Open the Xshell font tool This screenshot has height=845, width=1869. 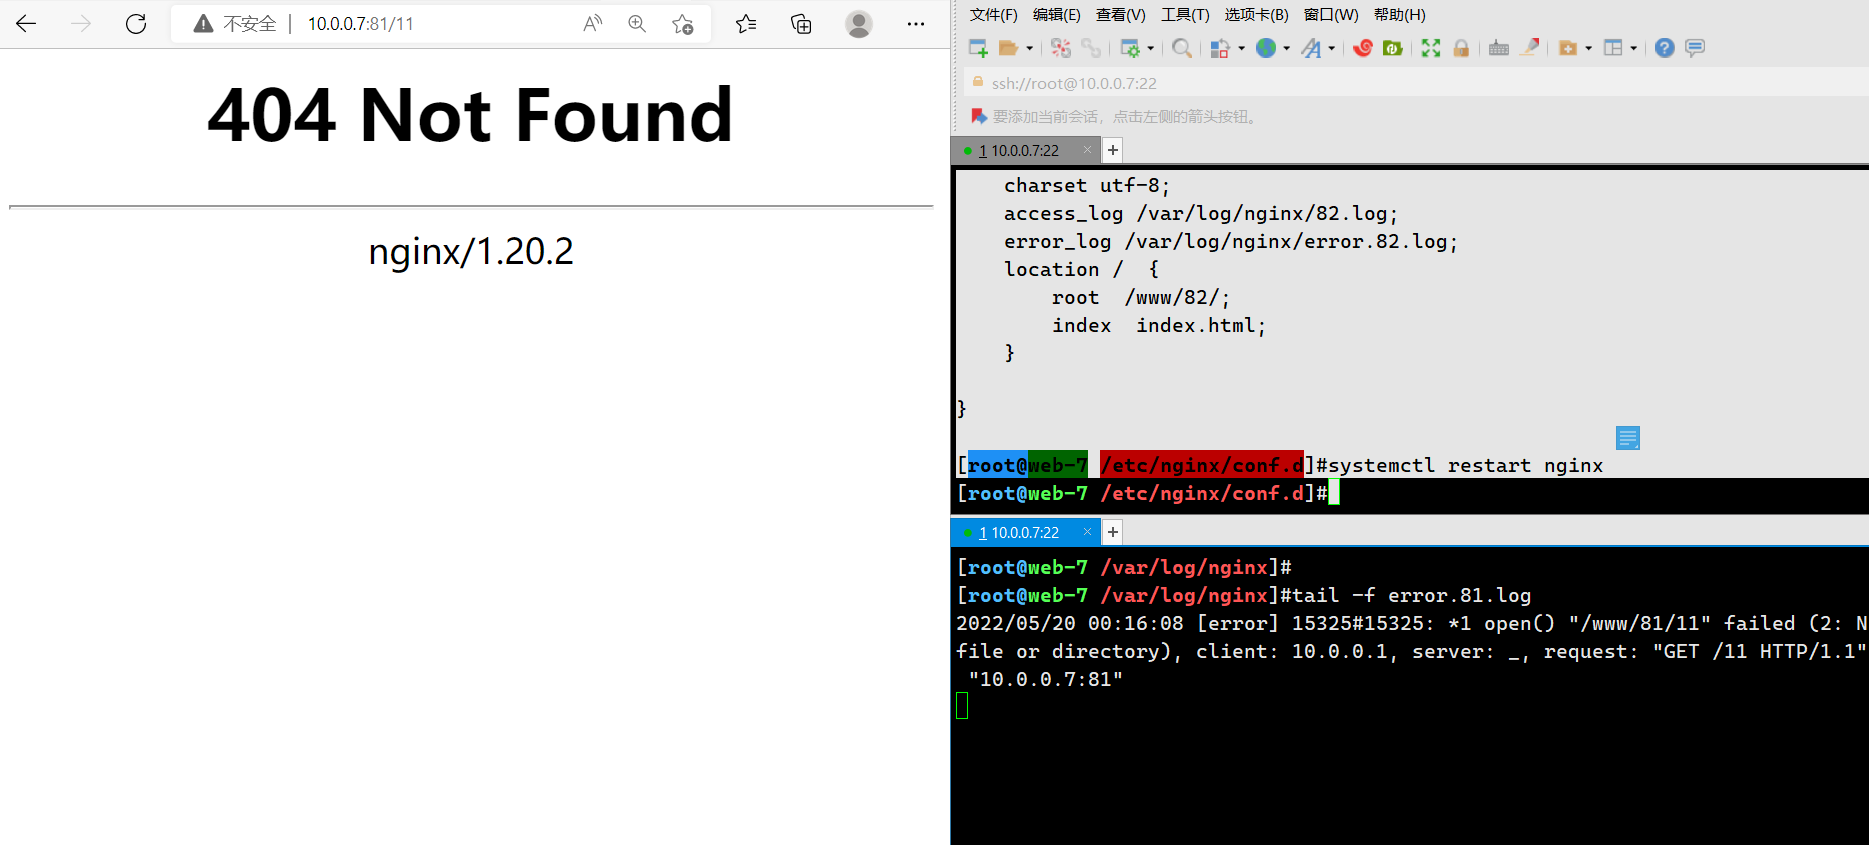(x=1311, y=48)
